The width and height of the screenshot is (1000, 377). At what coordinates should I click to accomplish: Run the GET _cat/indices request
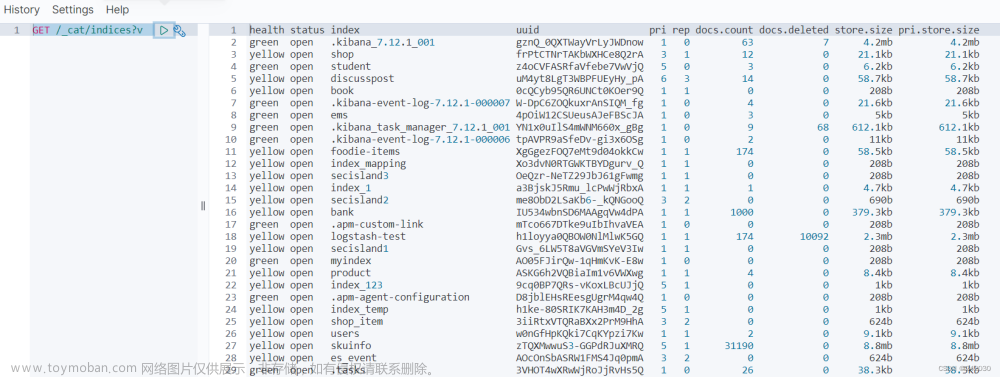(164, 30)
